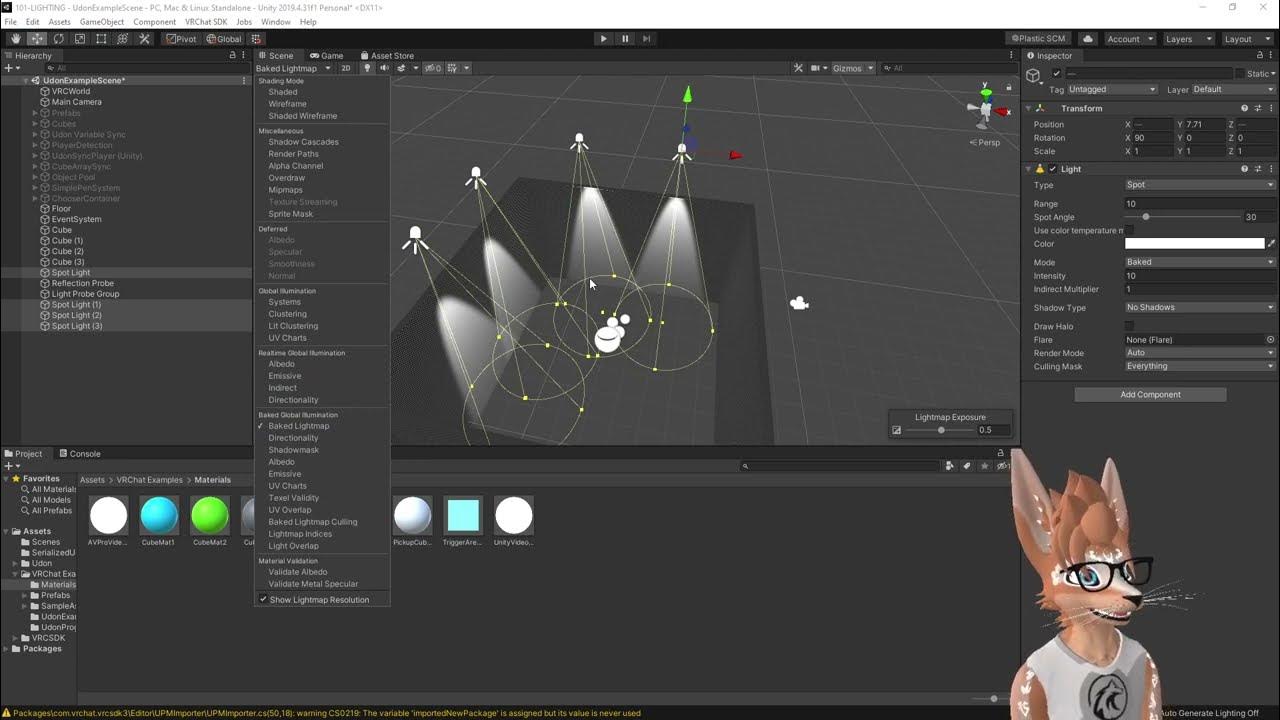
Task: Enable Use color temperature mode checkbox
Action: click(1130, 231)
